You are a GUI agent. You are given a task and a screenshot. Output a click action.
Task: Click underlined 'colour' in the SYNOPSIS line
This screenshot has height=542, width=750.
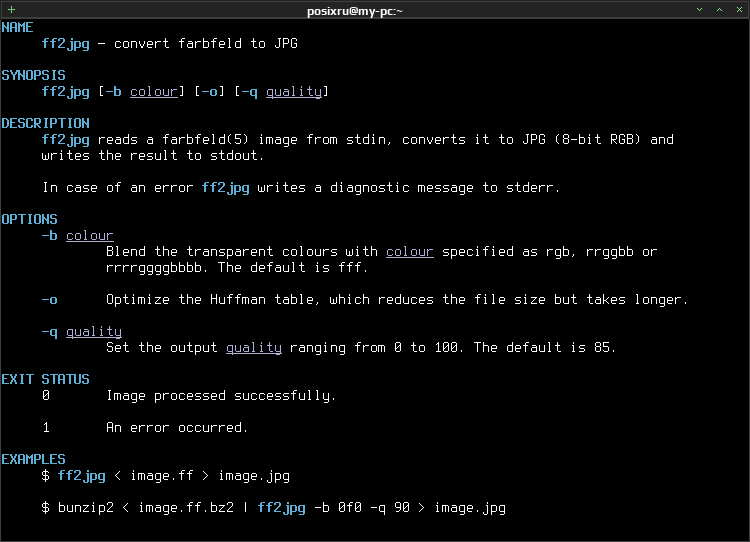[154, 91]
